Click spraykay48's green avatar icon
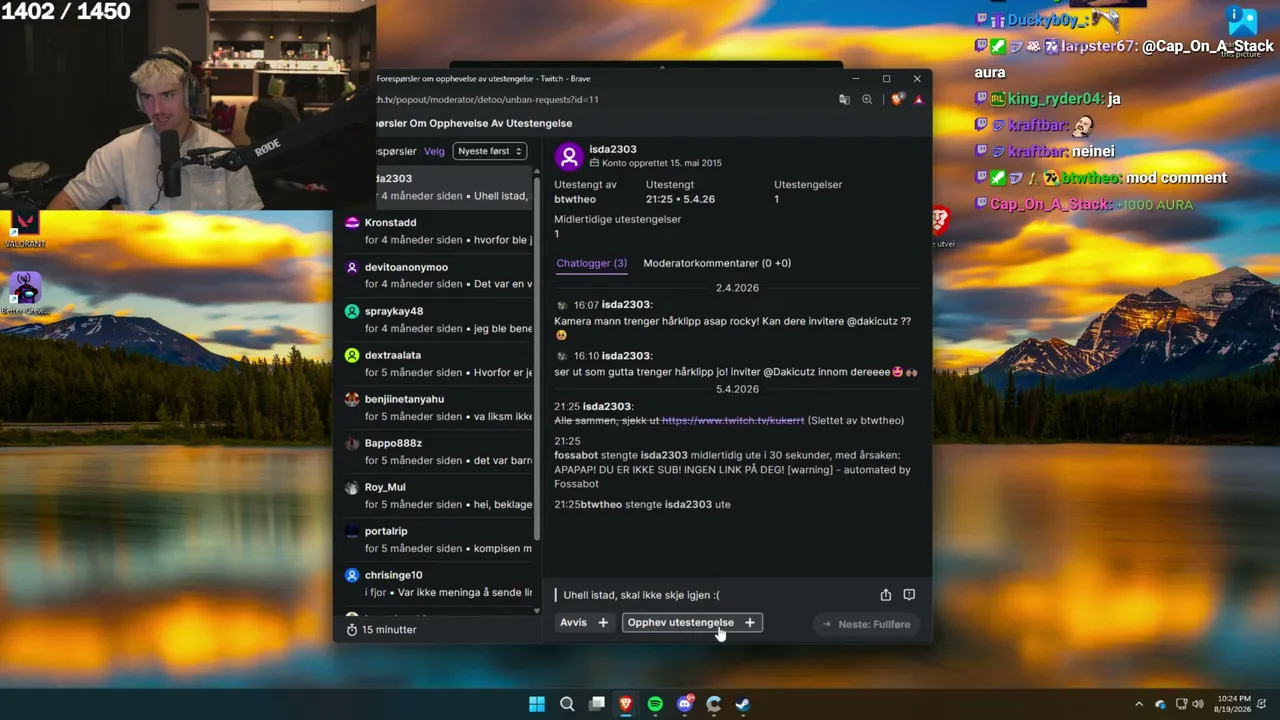The image size is (1280, 720). (x=352, y=311)
